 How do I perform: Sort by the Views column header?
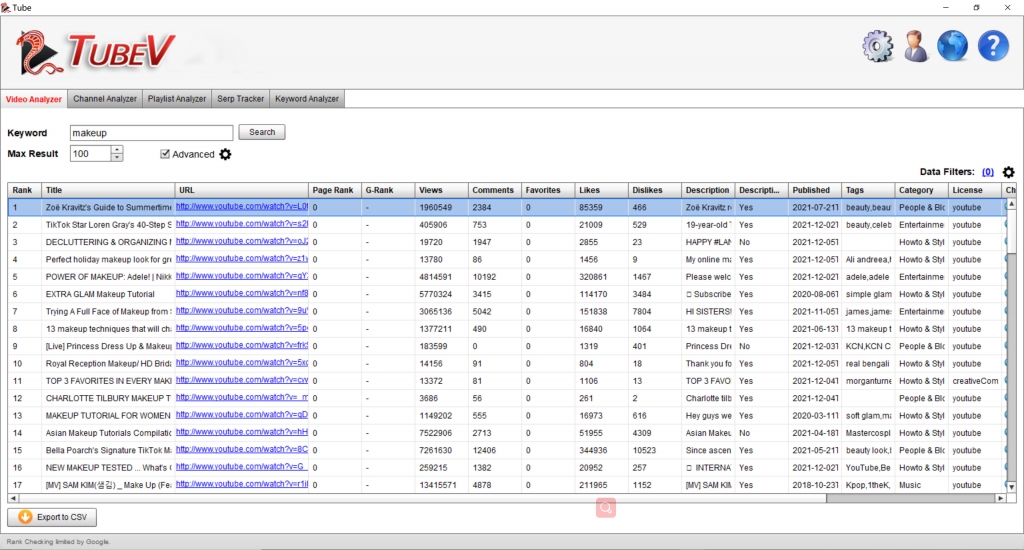pos(441,190)
